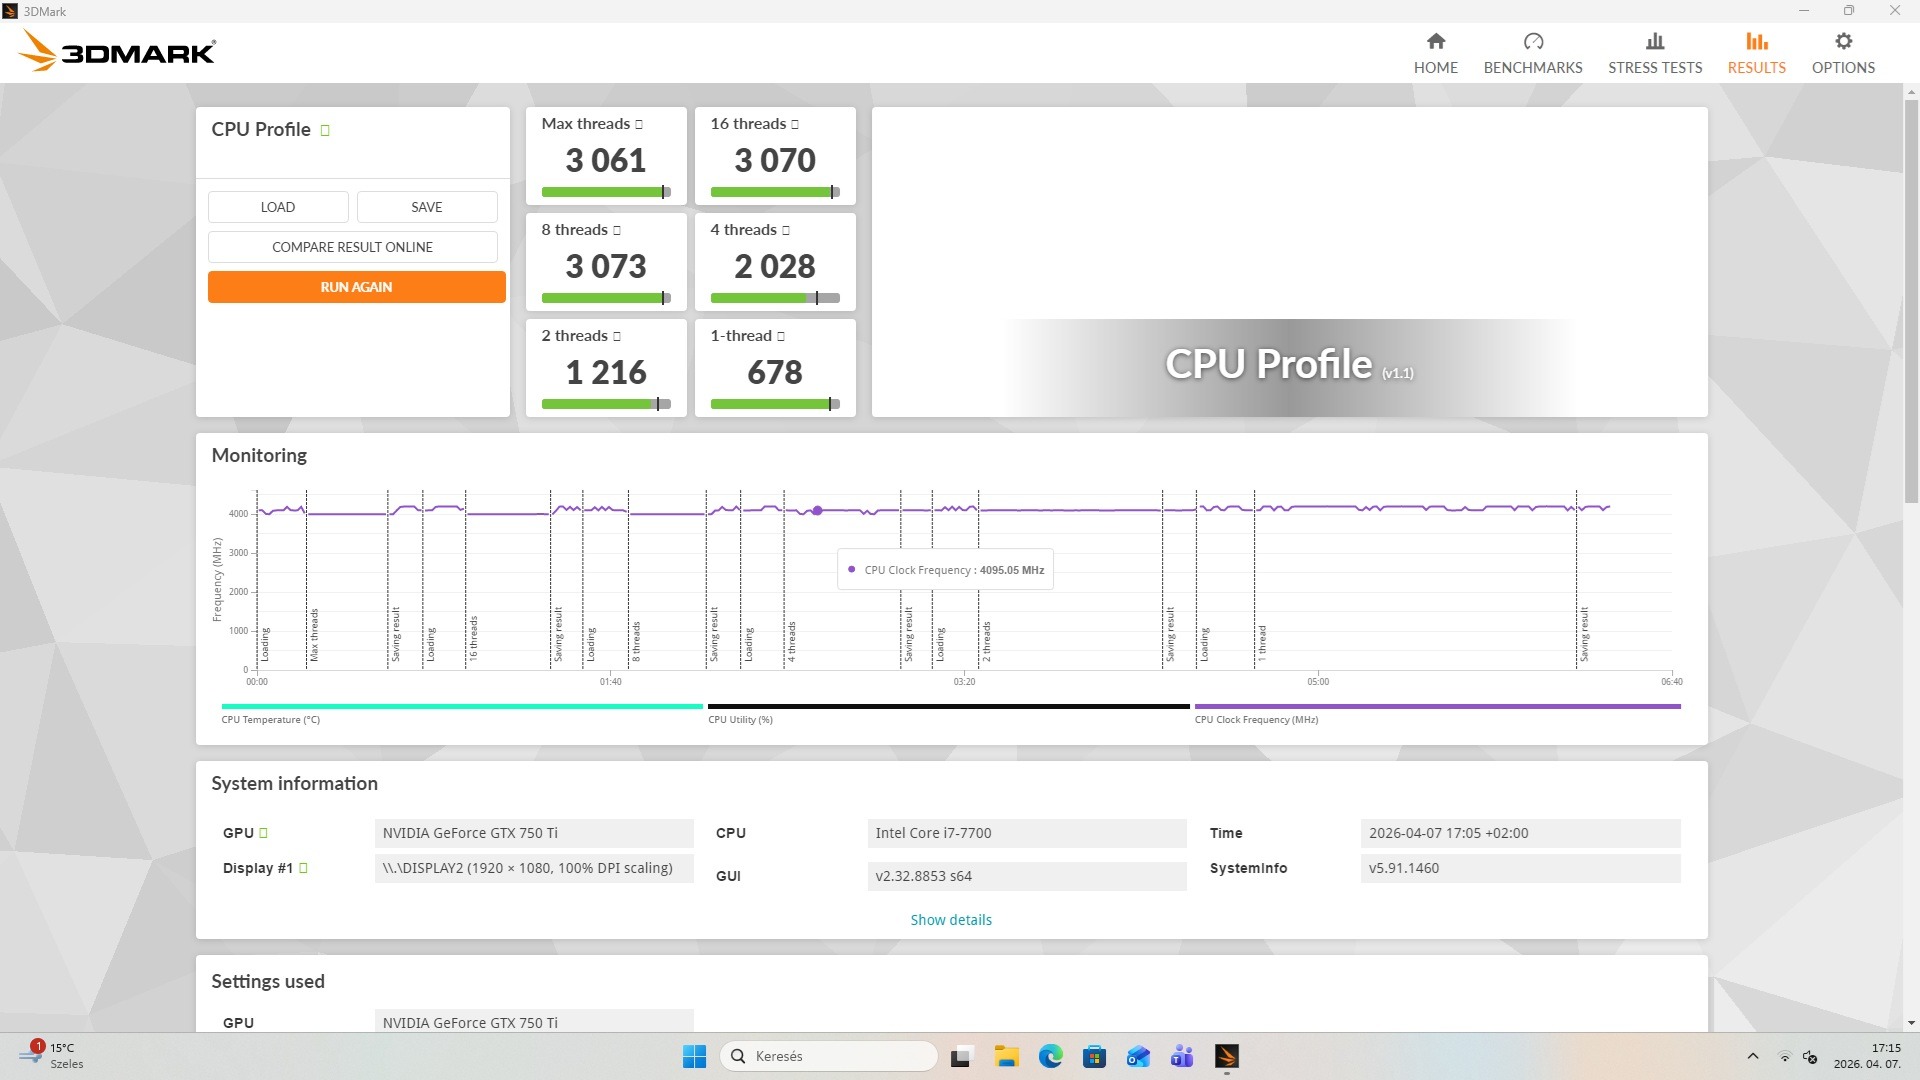Screen dimensions: 1920x1080
Task: Open the Benchmarks gauge icon
Action: (1532, 42)
